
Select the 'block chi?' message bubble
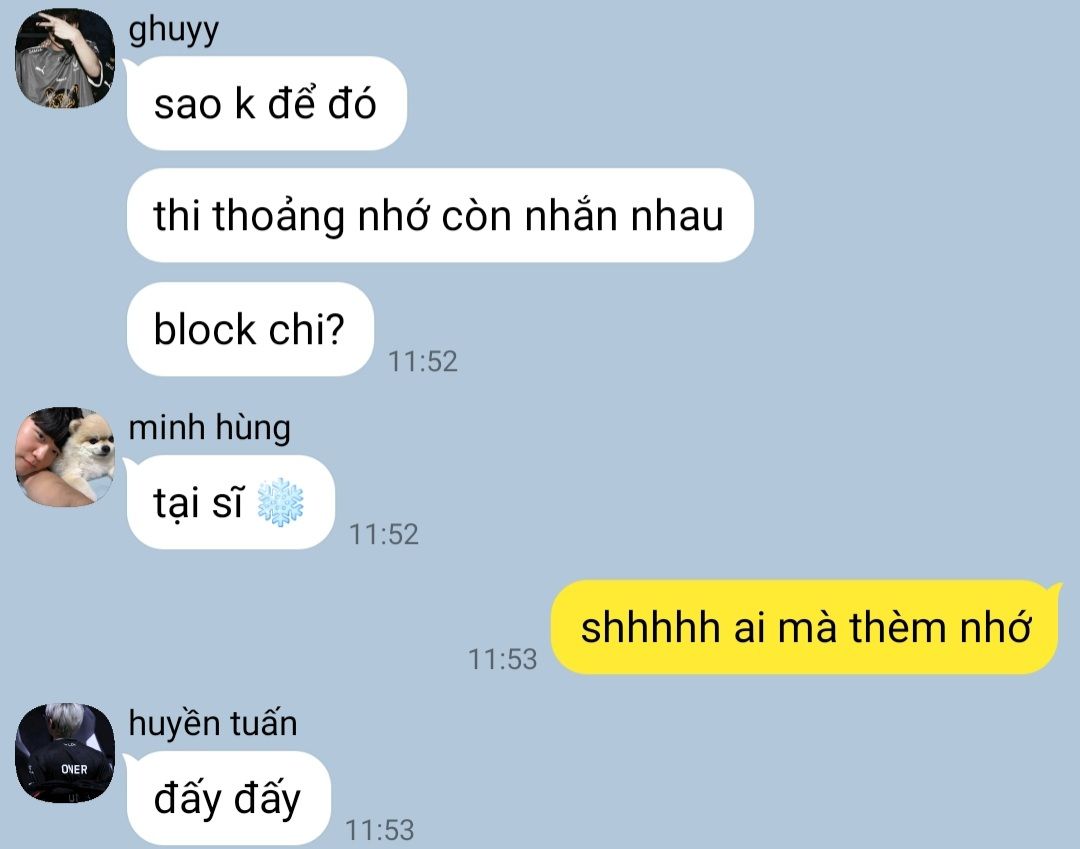tap(250, 329)
